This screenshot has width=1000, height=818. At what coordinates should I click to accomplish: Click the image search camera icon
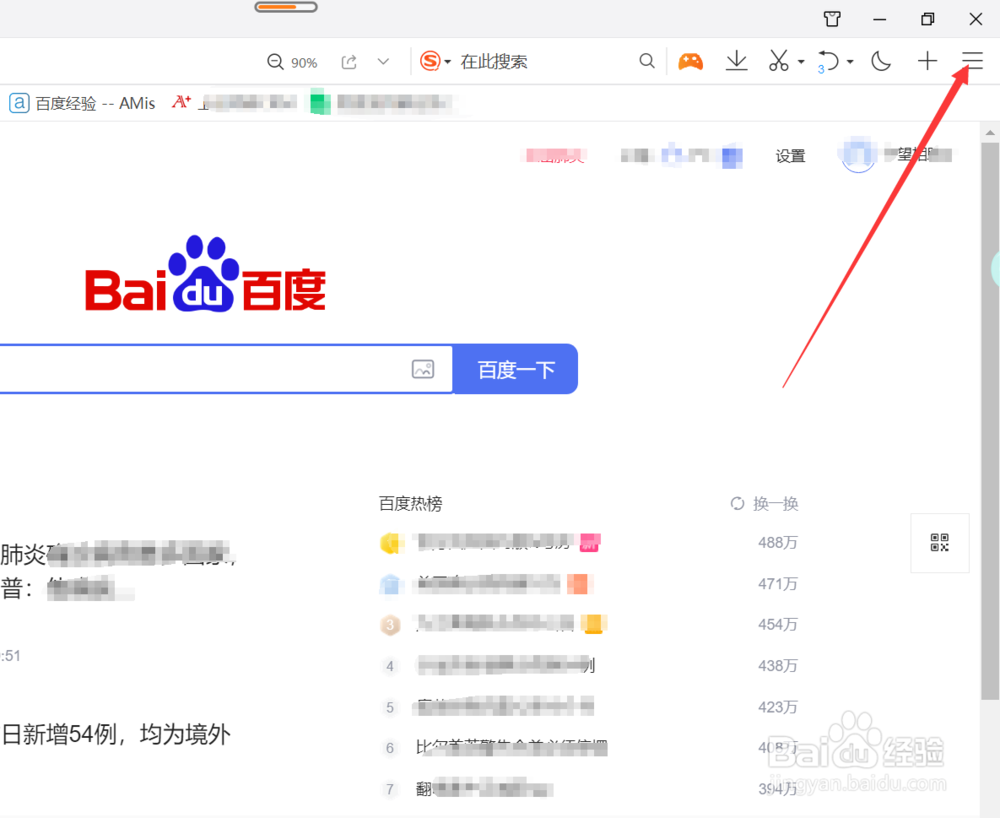(423, 369)
